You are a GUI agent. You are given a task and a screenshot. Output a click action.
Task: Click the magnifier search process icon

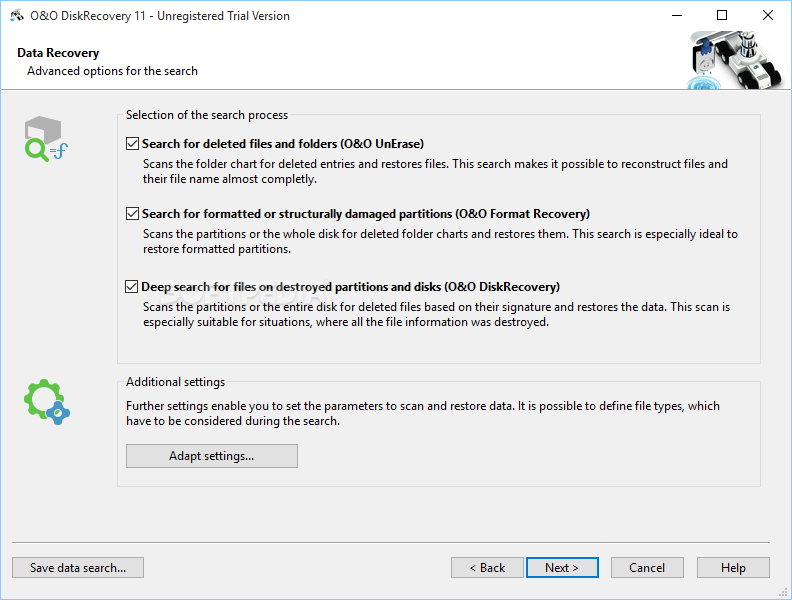coord(44,139)
